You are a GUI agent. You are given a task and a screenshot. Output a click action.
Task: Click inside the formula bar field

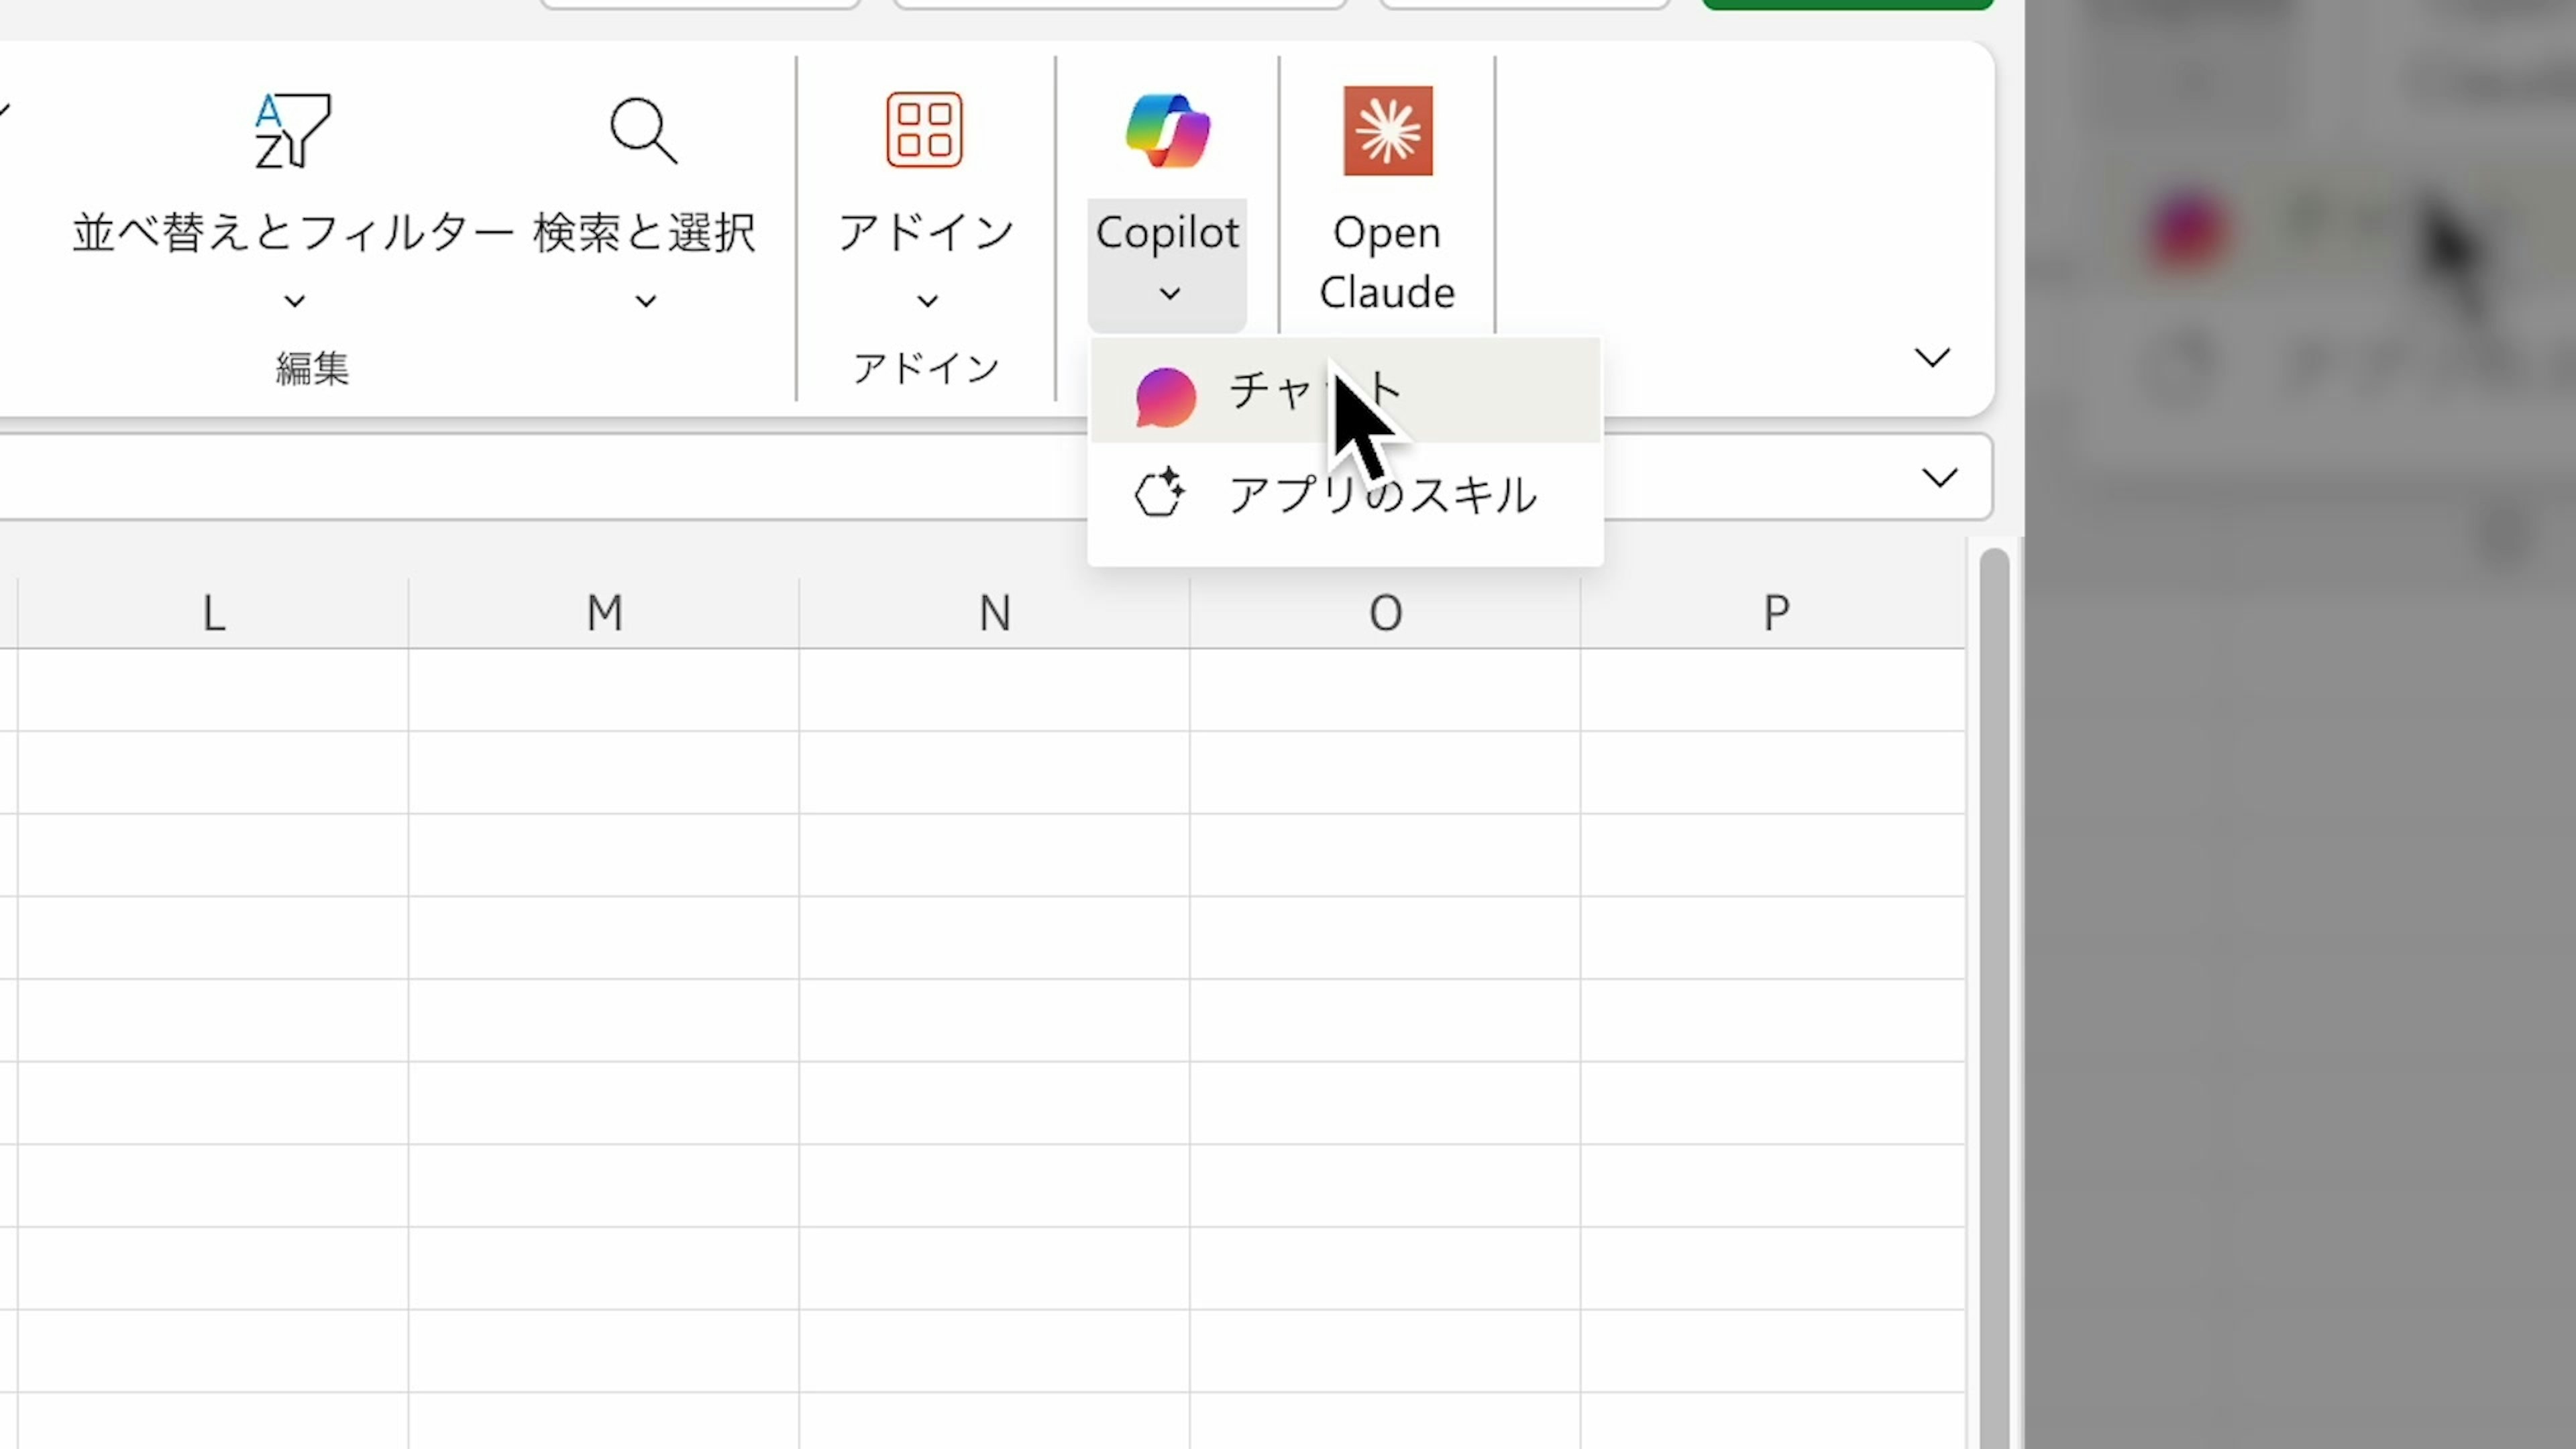(500, 478)
